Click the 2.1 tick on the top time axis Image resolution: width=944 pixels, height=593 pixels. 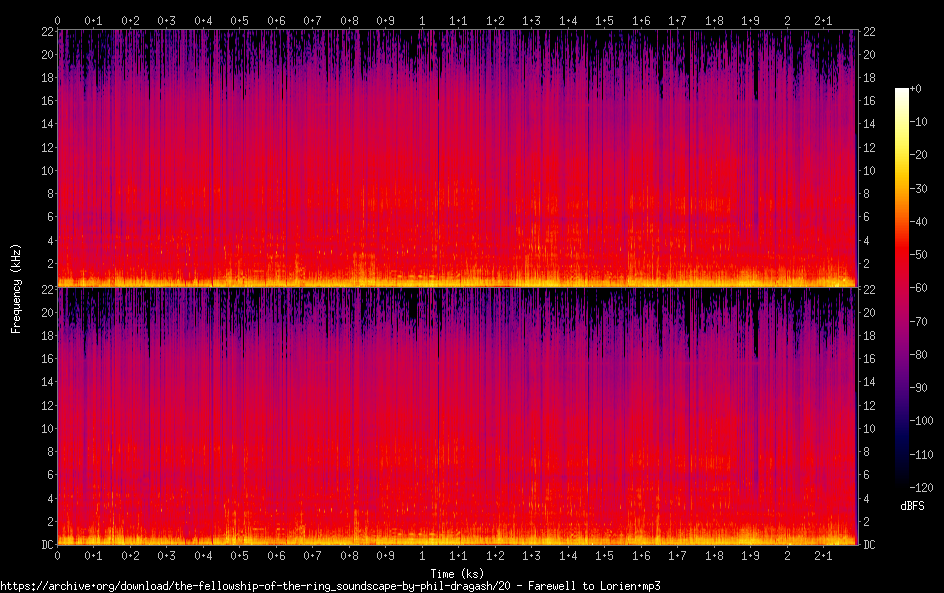click(x=823, y=20)
